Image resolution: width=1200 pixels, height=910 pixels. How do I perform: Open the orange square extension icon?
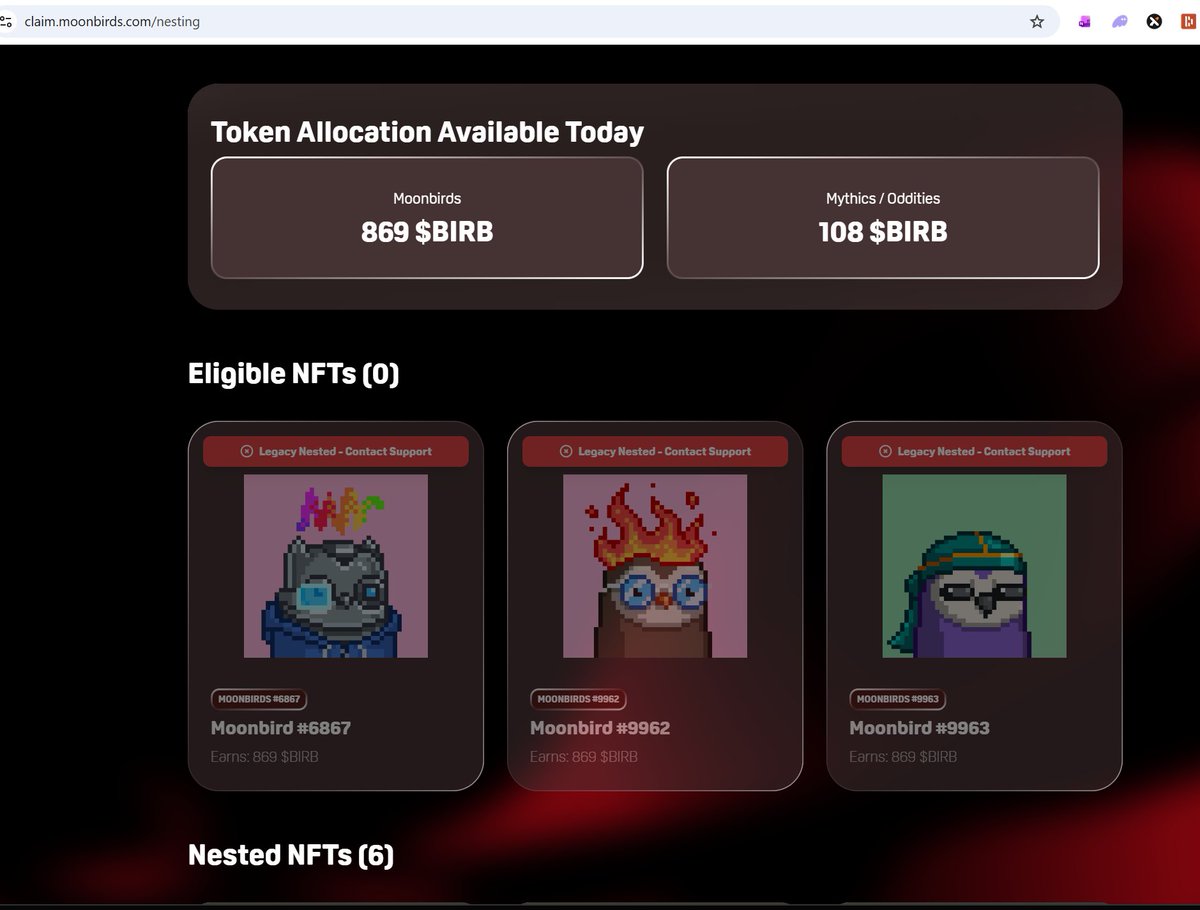tap(1189, 21)
